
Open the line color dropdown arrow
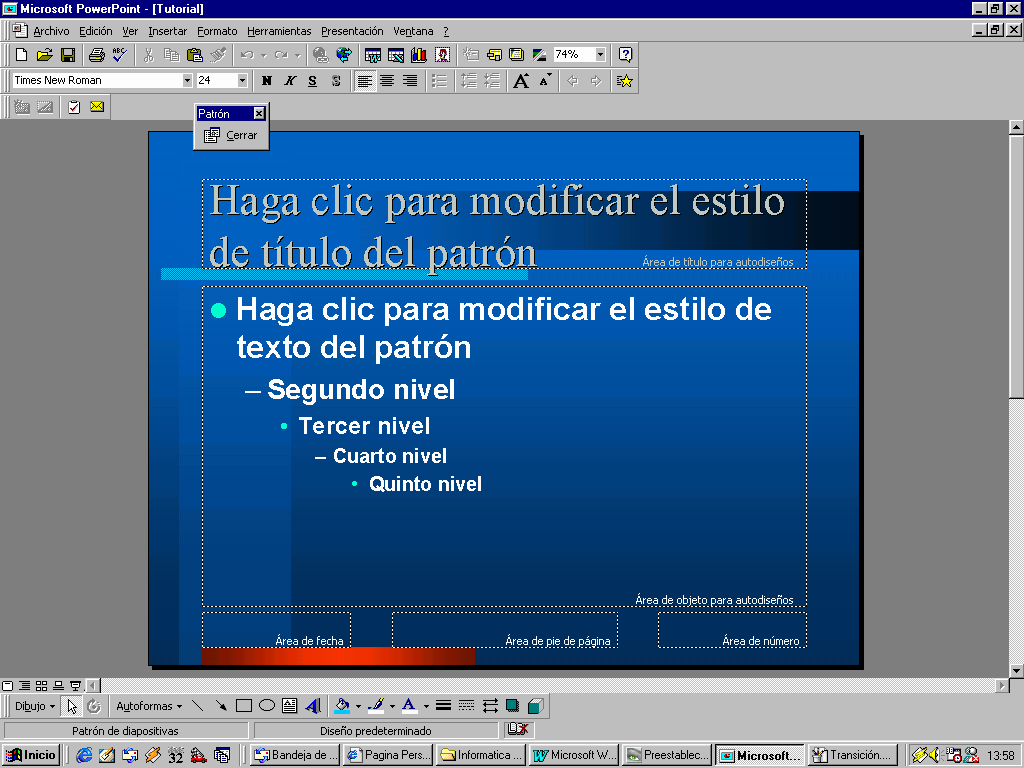click(x=392, y=706)
